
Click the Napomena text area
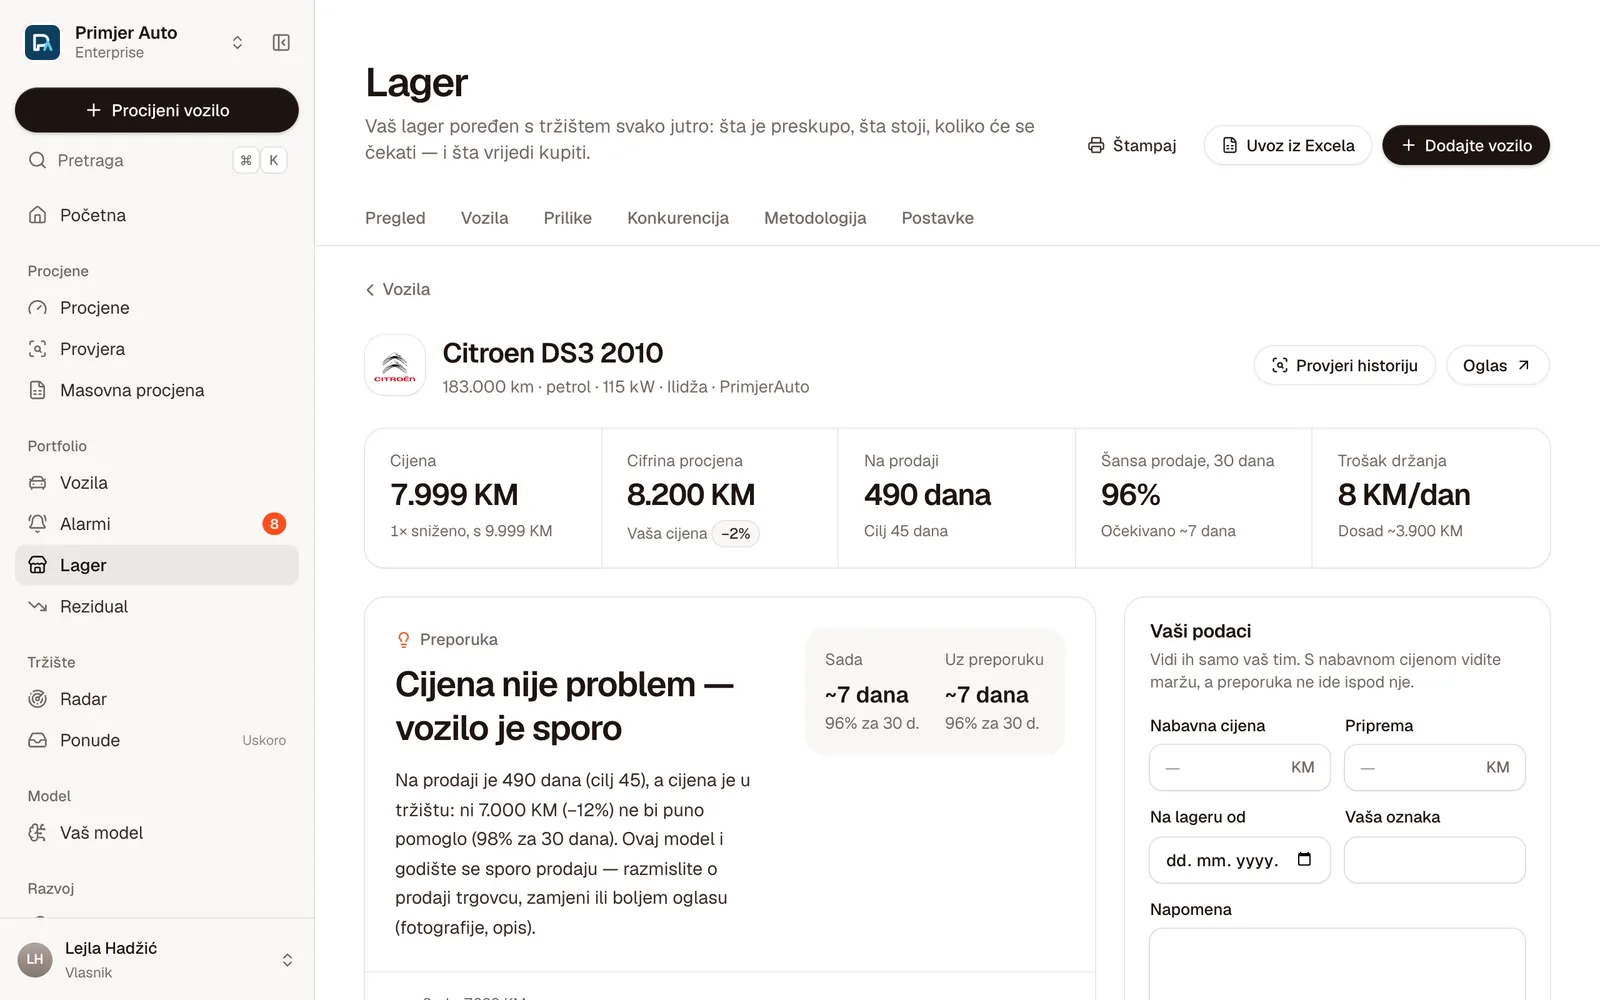(x=1338, y=964)
